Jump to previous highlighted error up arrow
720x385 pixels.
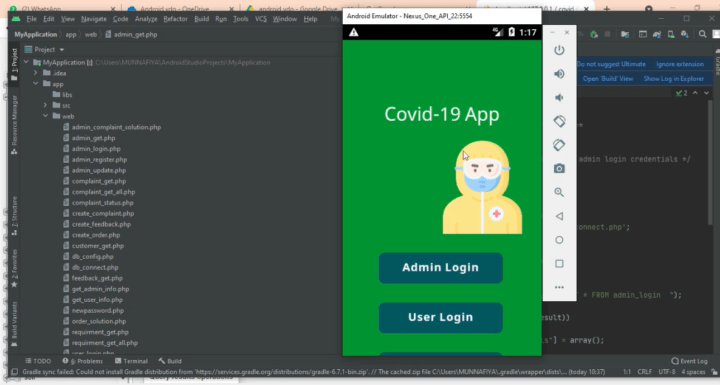[695, 93]
